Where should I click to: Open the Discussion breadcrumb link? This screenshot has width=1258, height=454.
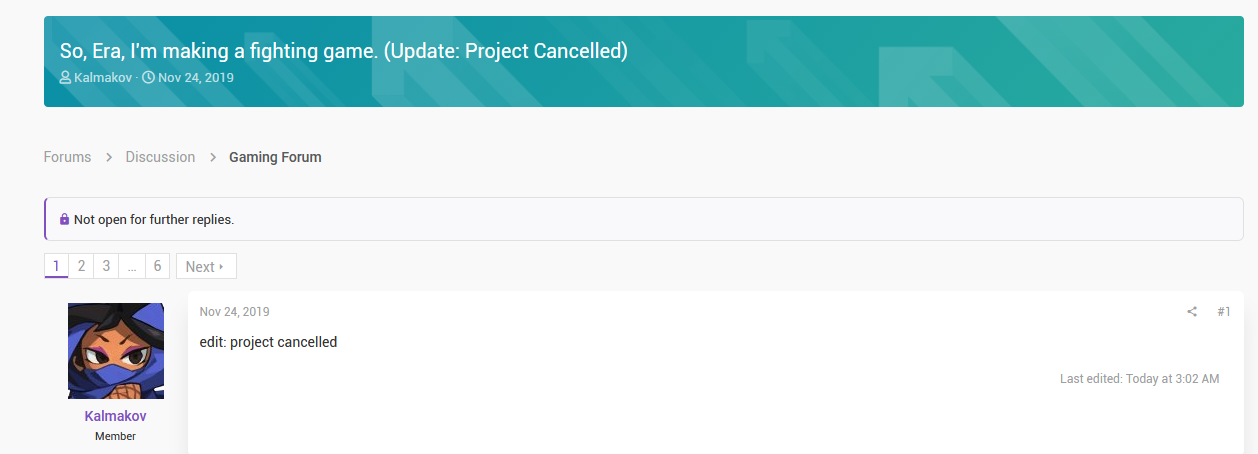pos(160,157)
